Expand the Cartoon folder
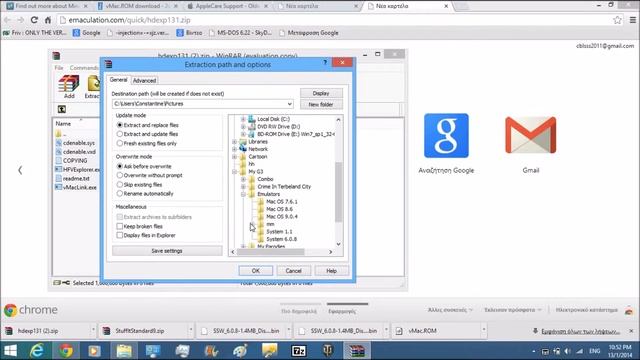Screen dimensions: 640x360 pyautogui.click(x=235, y=157)
